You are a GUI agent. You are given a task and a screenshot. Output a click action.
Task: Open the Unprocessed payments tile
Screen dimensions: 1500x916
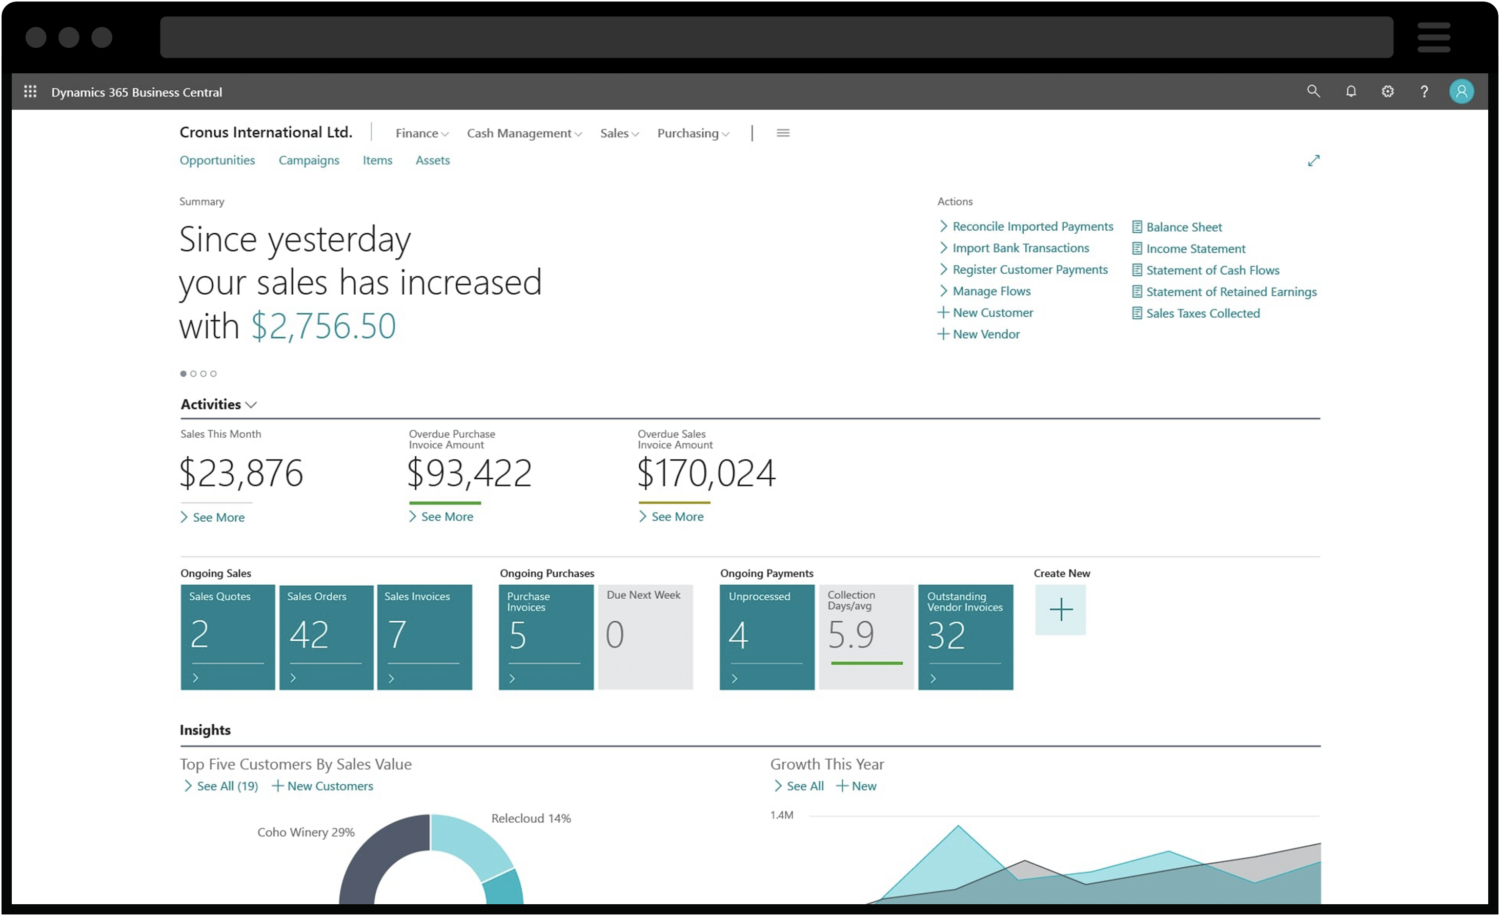click(x=767, y=637)
